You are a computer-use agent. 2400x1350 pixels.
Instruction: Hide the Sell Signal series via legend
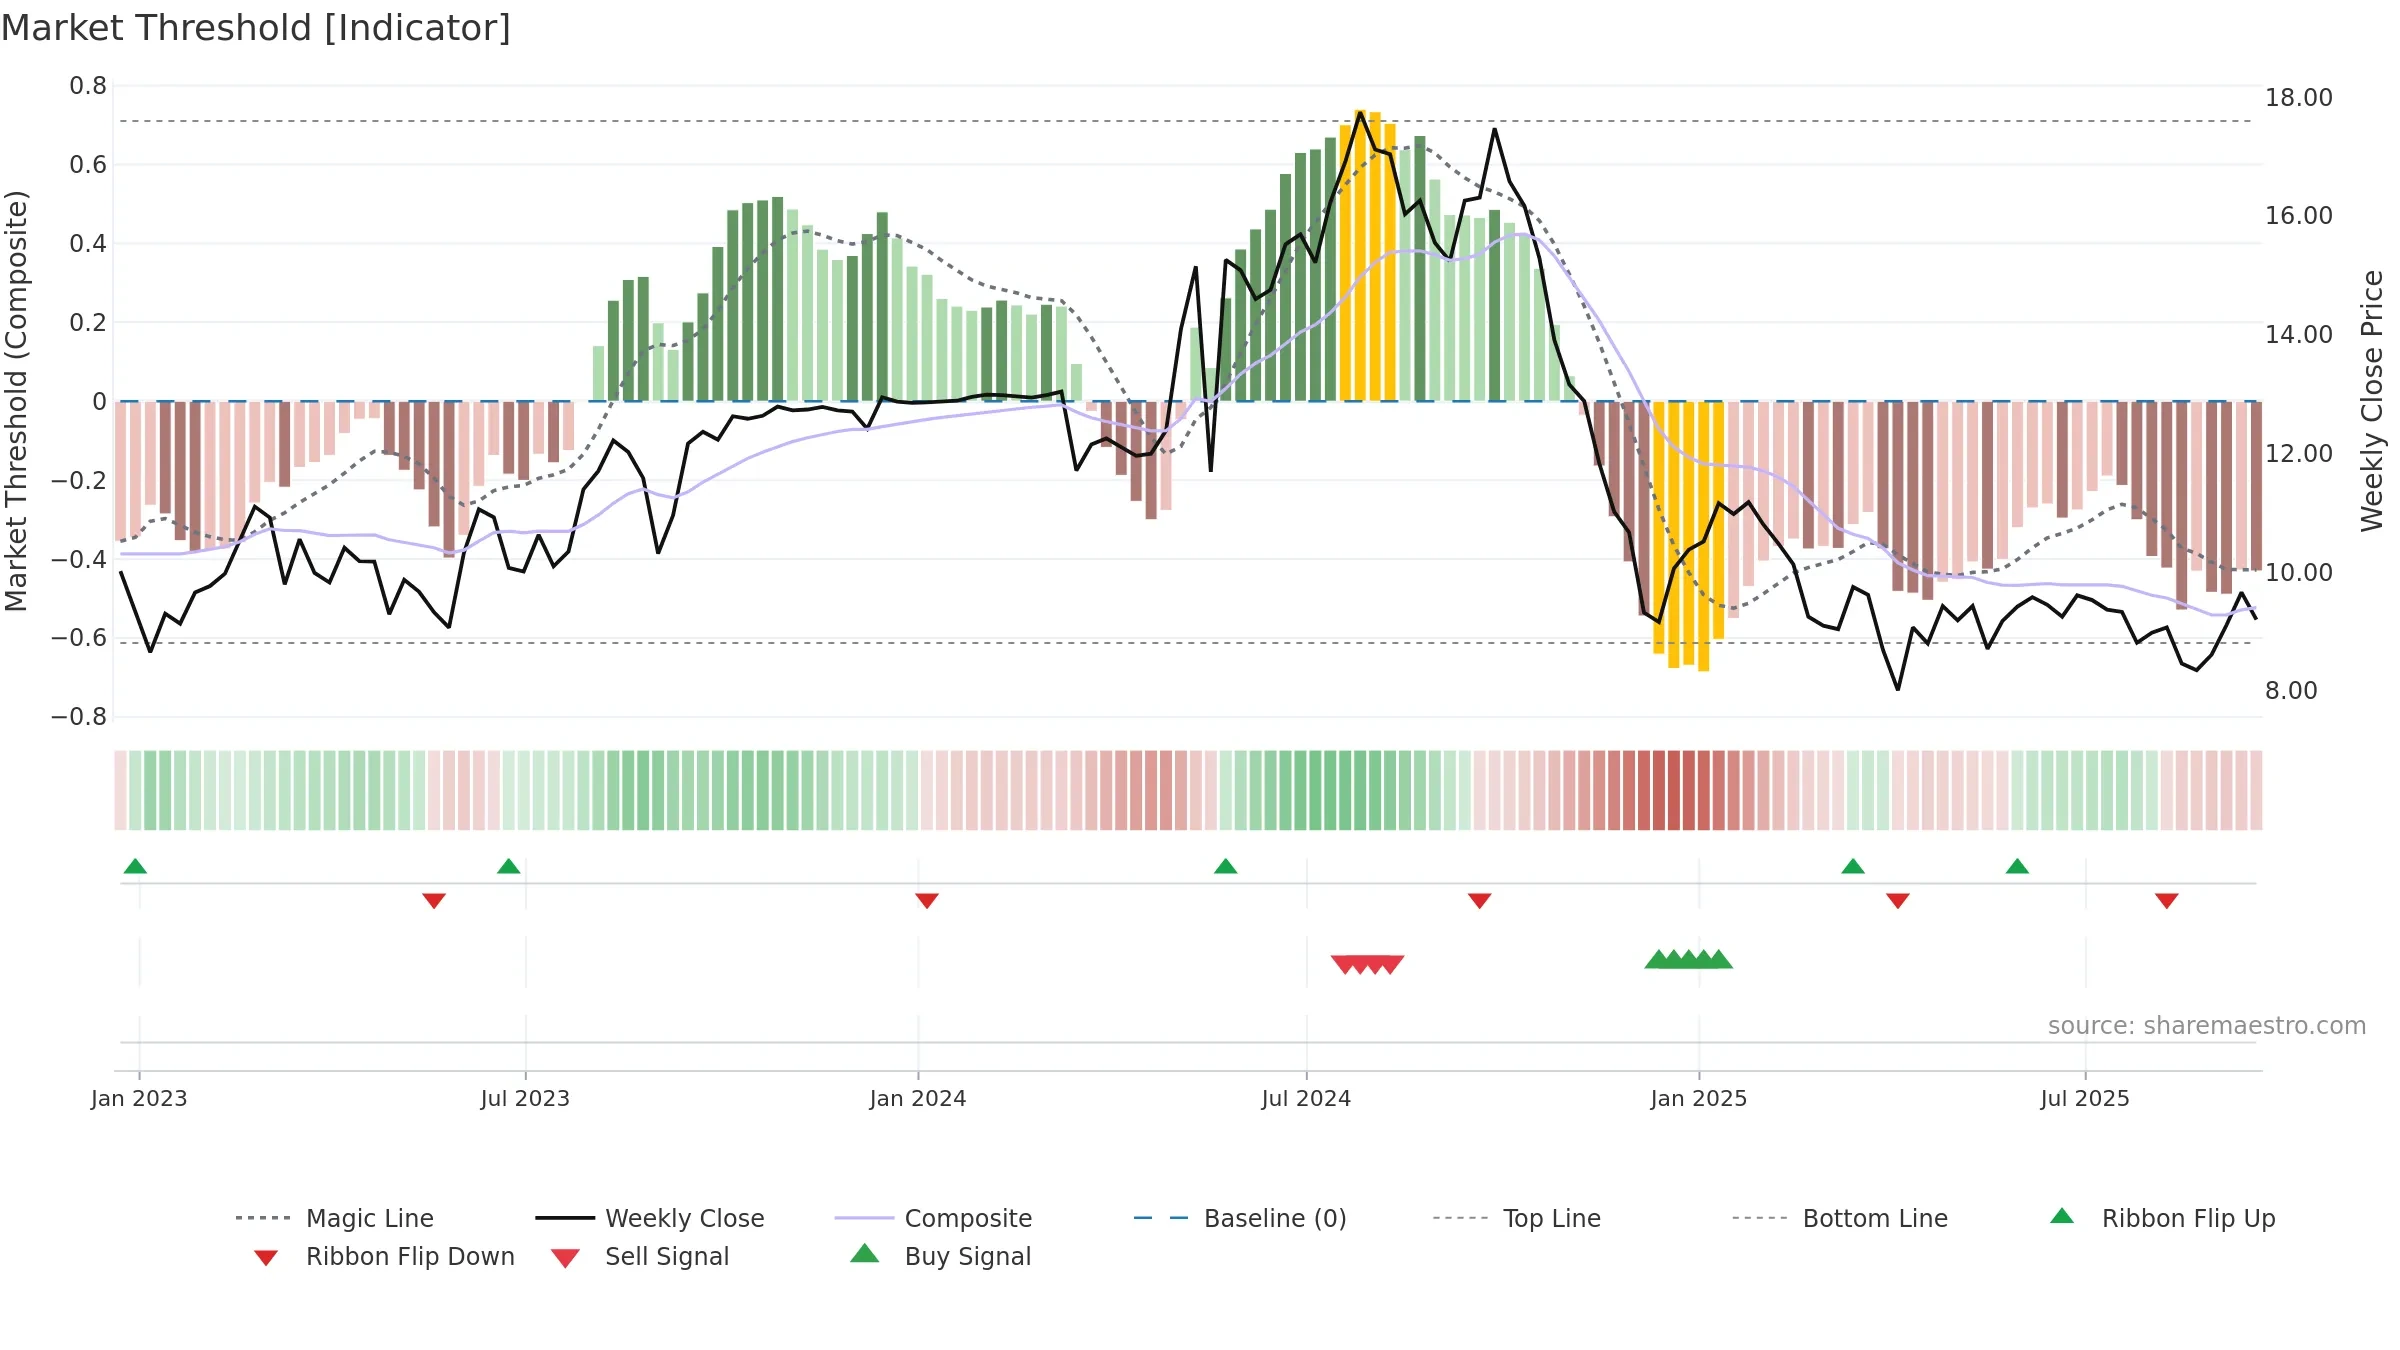(x=640, y=1256)
